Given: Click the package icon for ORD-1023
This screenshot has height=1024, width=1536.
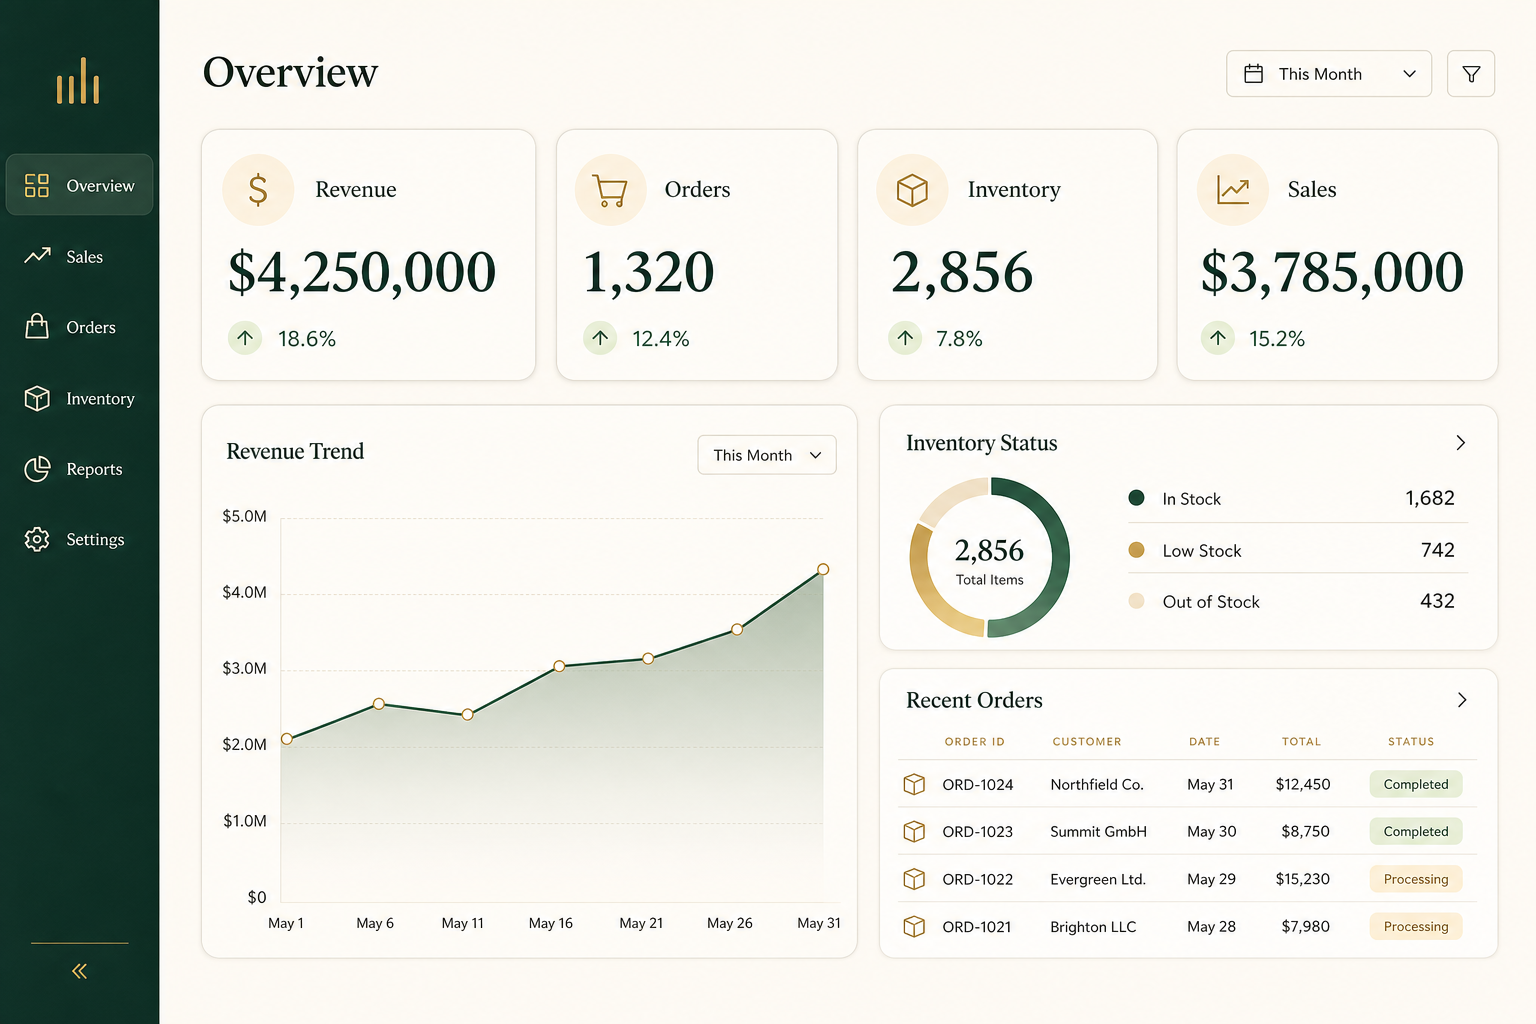Looking at the screenshot, I should coord(914,831).
